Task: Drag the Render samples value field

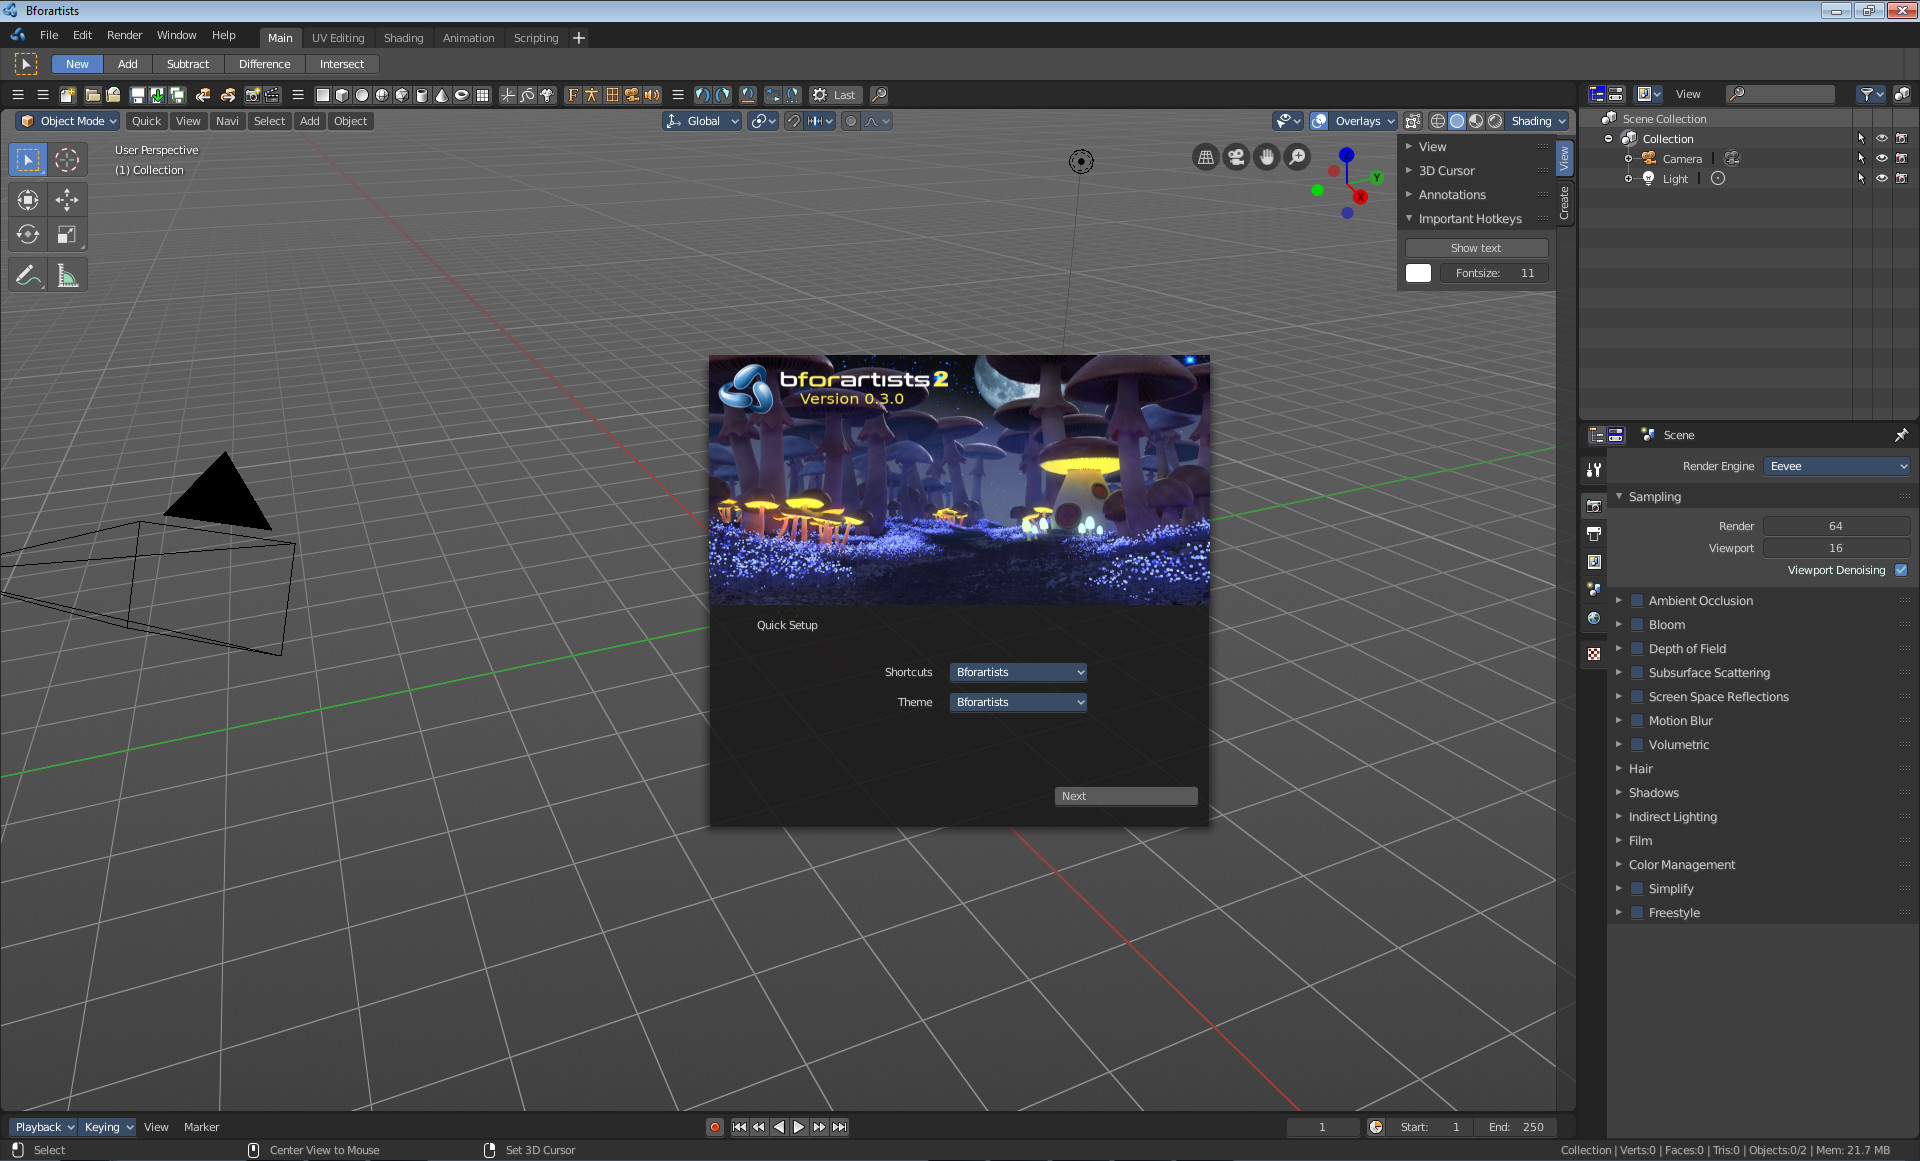Action: click(x=1835, y=525)
